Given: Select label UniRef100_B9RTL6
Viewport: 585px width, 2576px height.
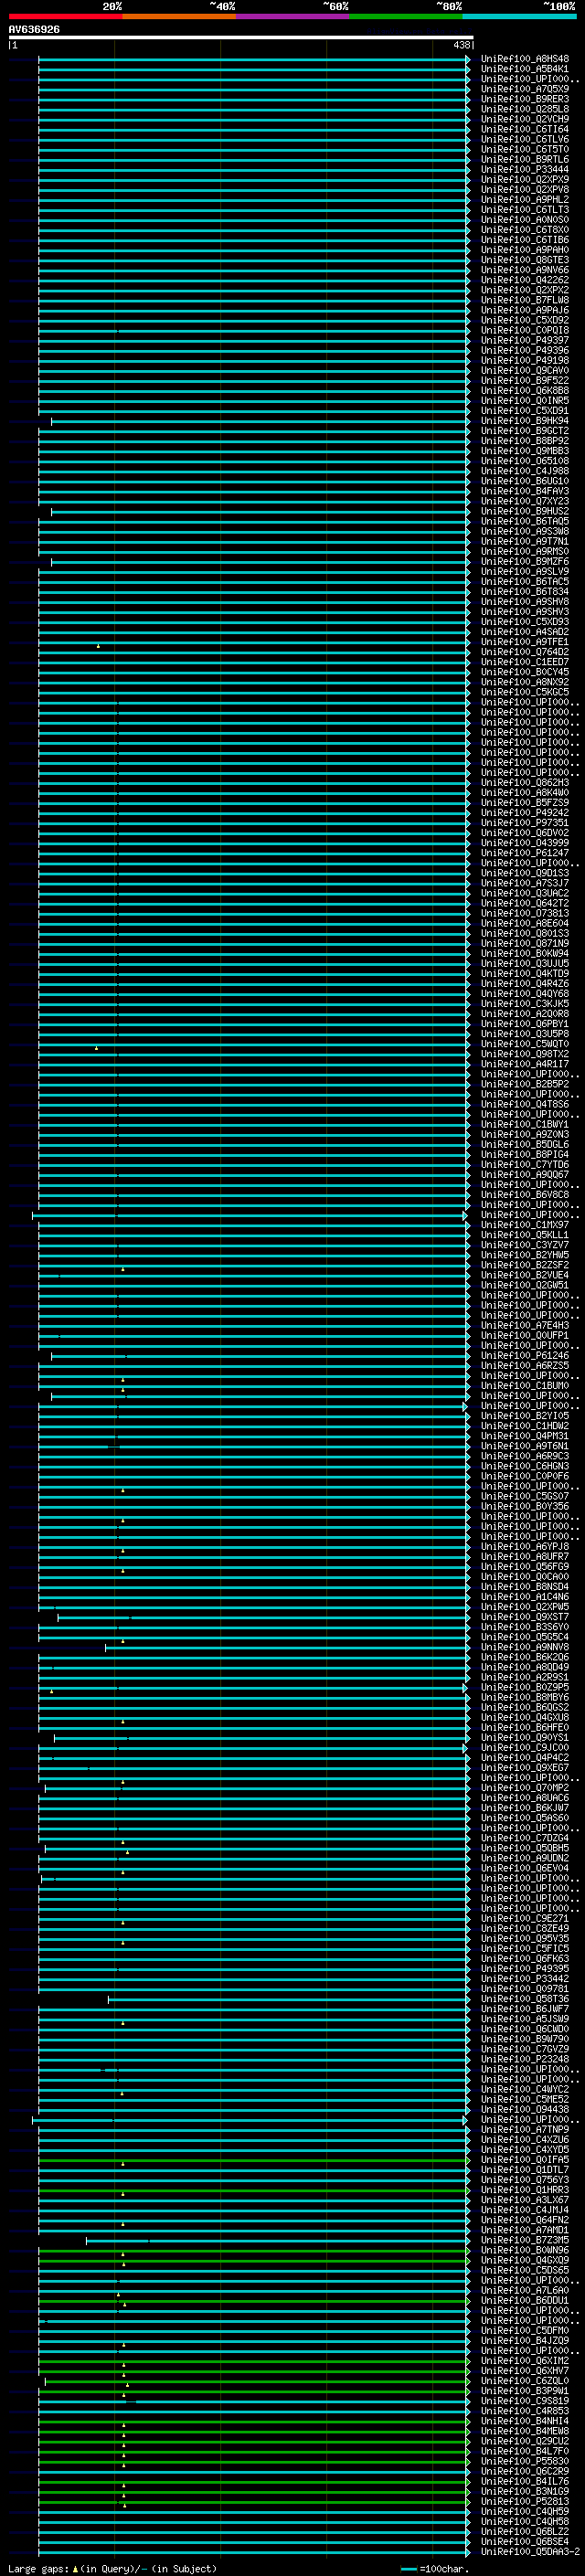Looking at the screenshot, I should pyautogui.click(x=525, y=160).
